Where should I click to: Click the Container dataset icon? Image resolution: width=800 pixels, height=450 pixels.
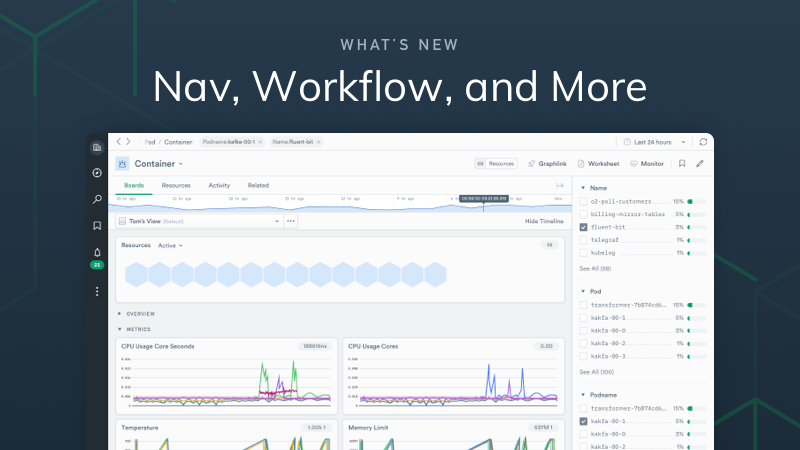(x=122, y=164)
